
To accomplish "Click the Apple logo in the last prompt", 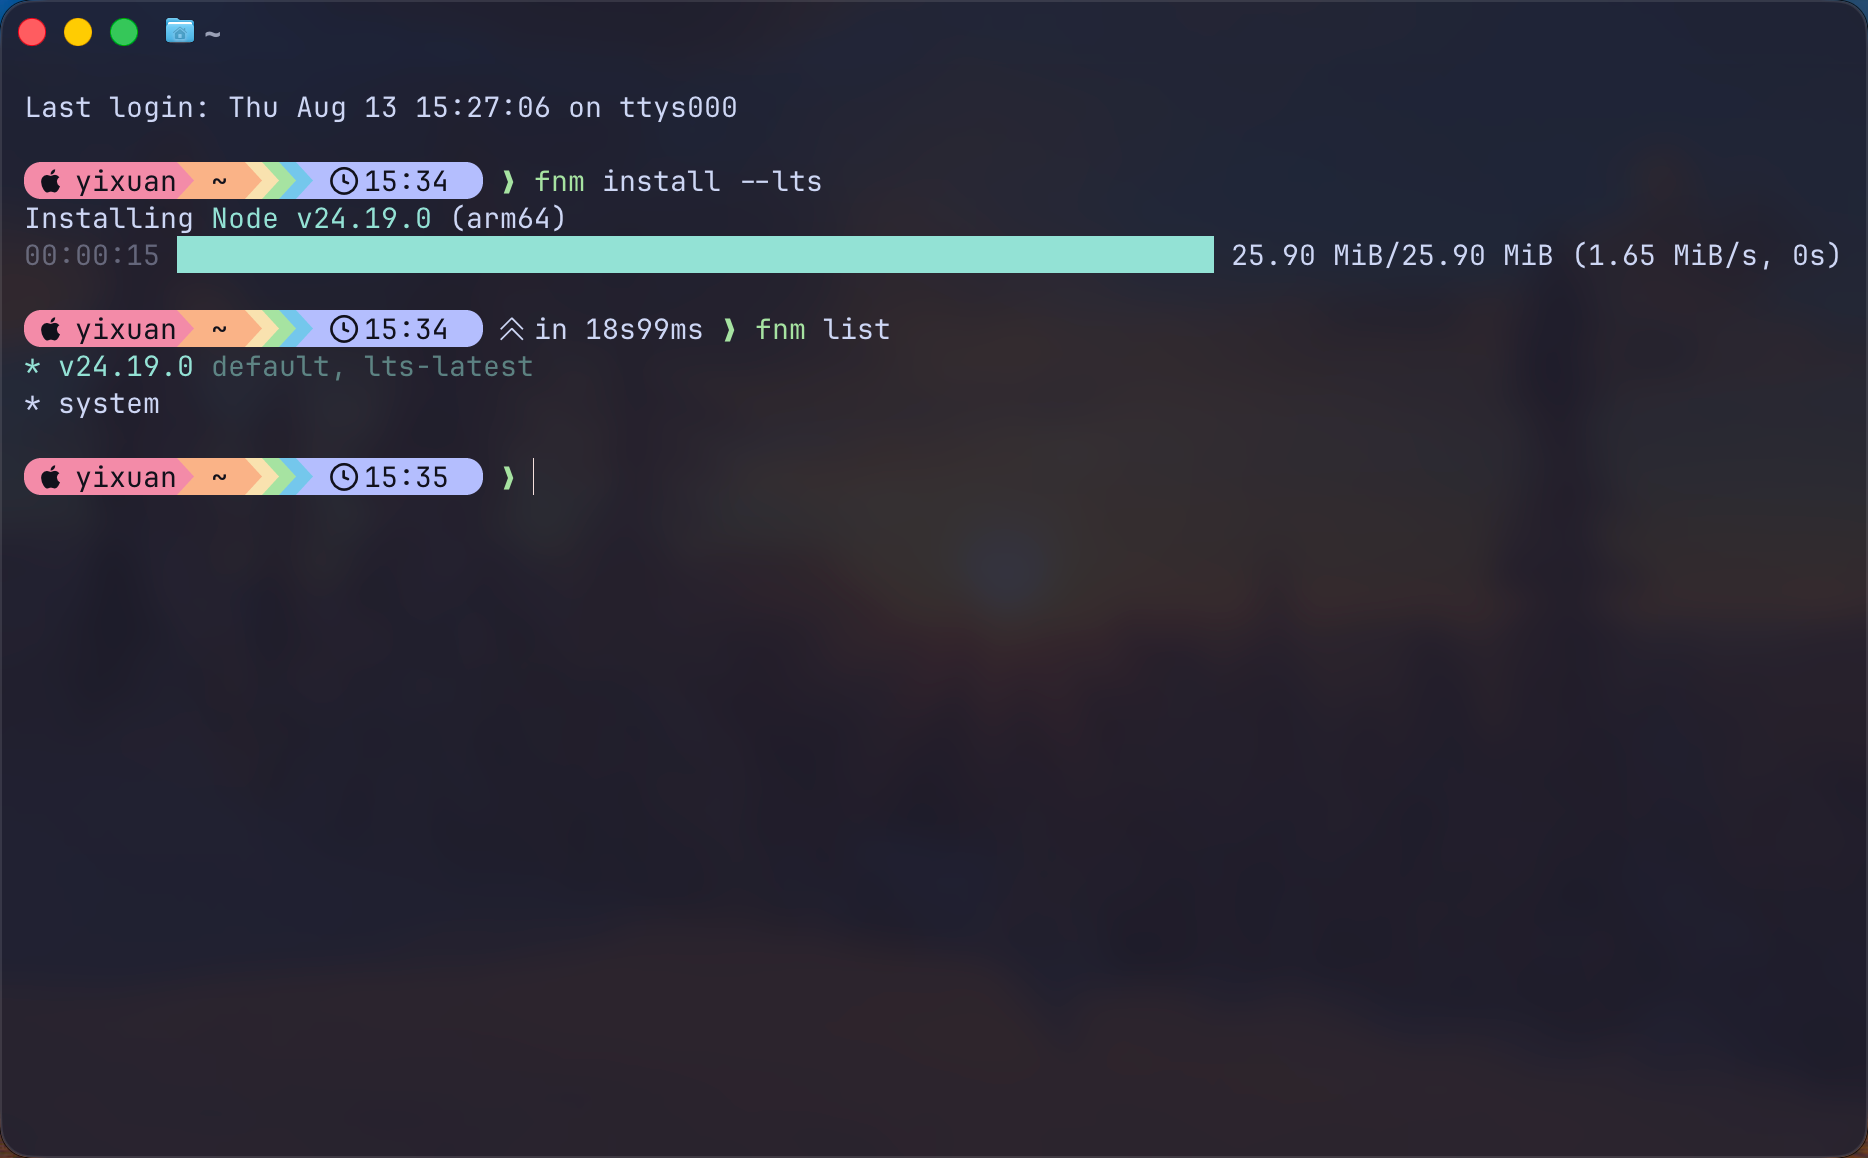I will [x=51, y=477].
